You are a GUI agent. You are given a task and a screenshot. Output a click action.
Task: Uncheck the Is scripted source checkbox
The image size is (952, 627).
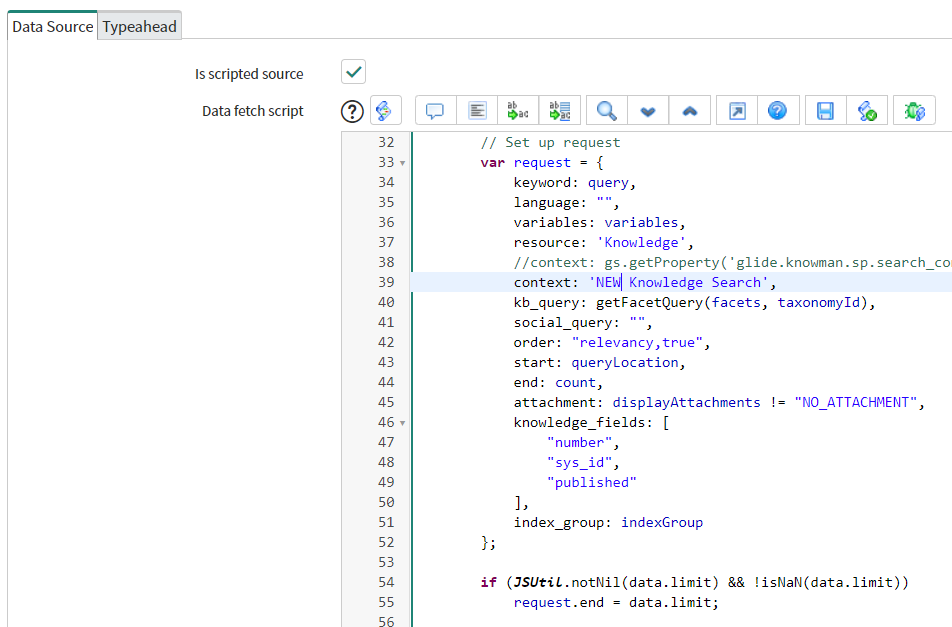[x=353, y=72]
